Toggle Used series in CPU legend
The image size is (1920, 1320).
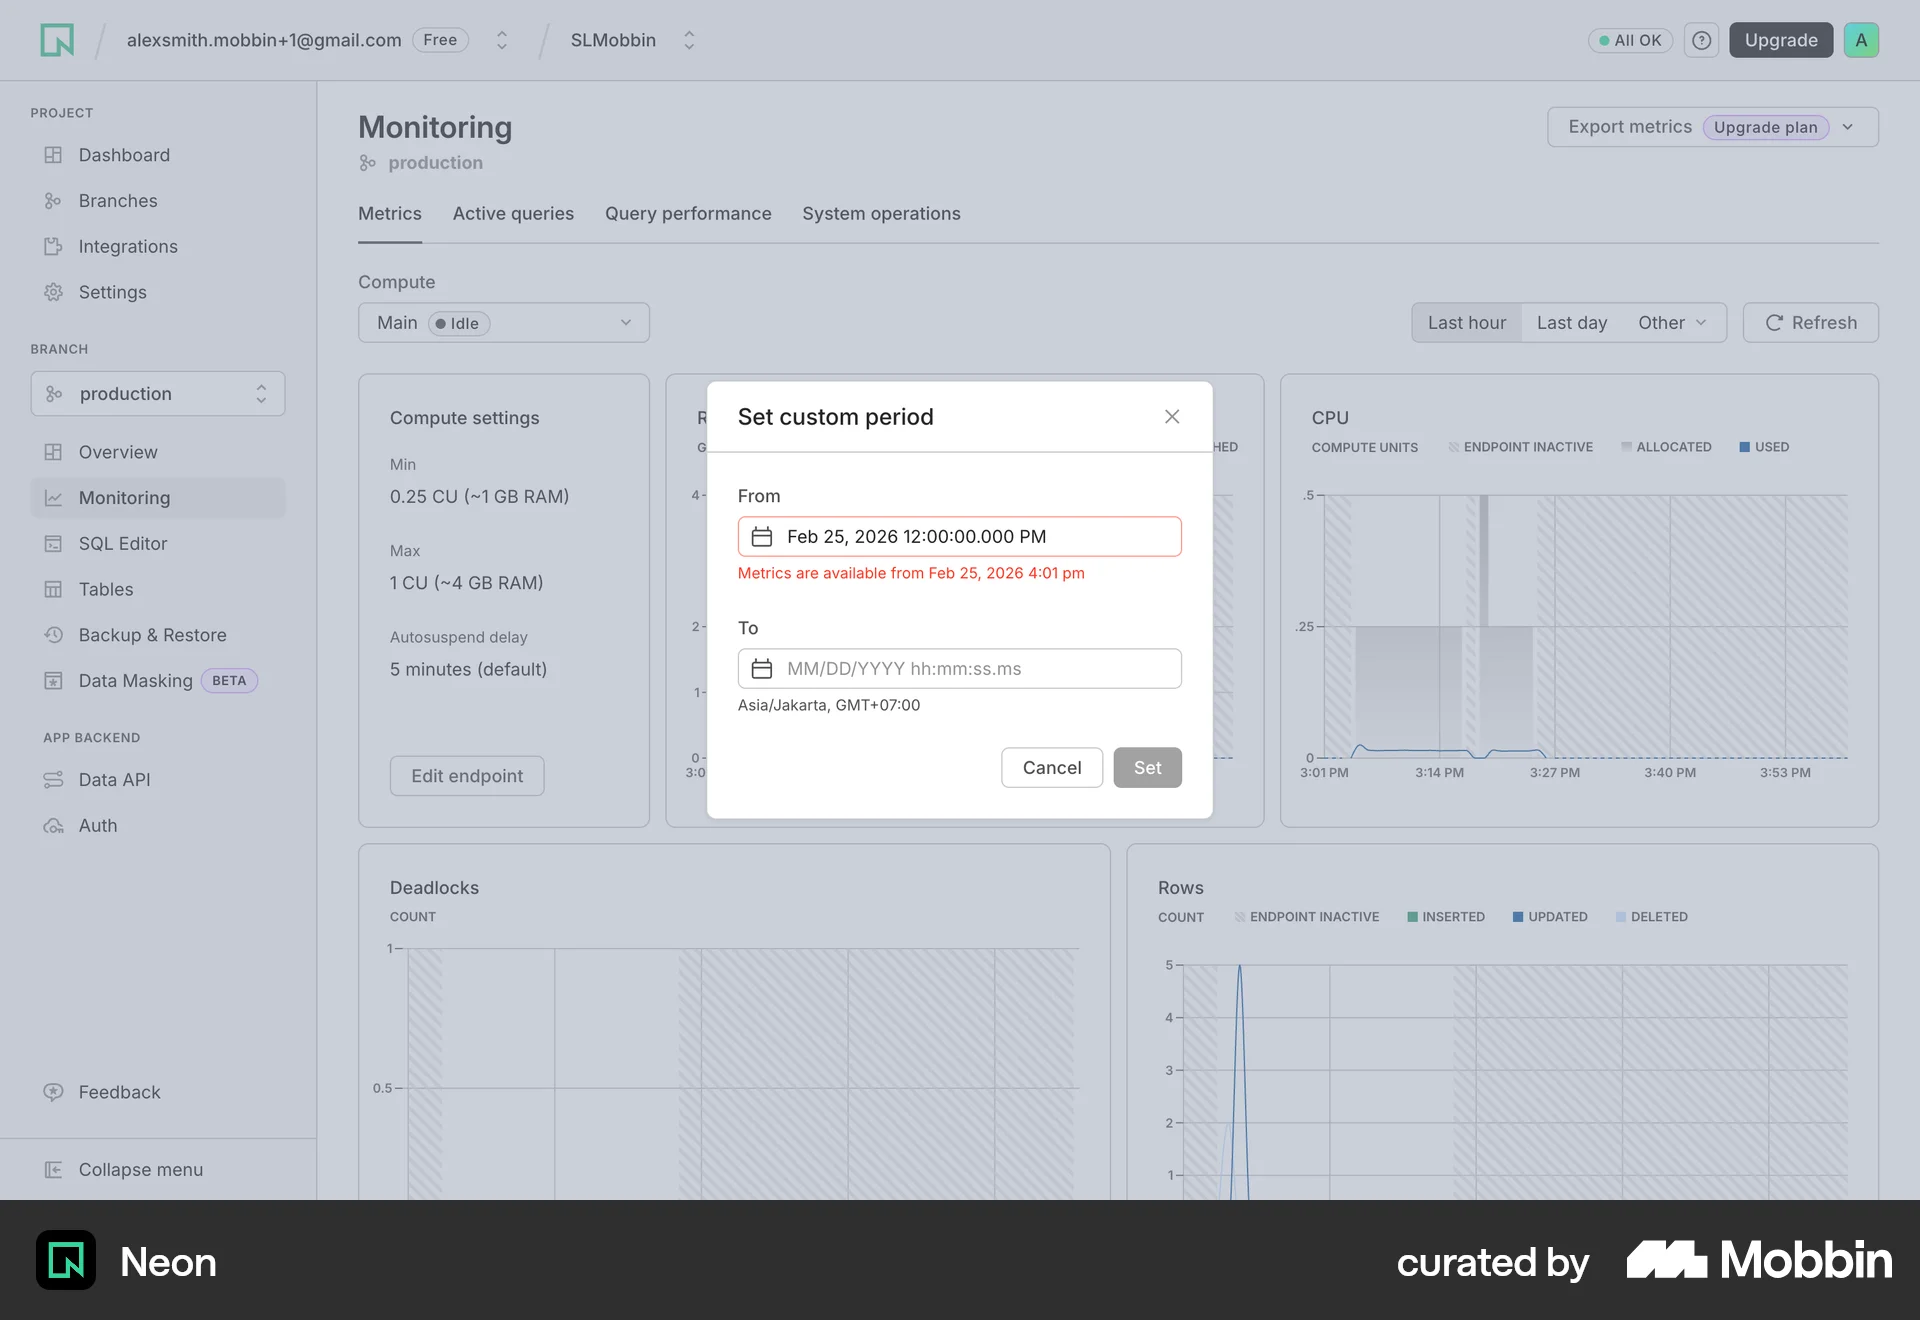[x=1764, y=447]
